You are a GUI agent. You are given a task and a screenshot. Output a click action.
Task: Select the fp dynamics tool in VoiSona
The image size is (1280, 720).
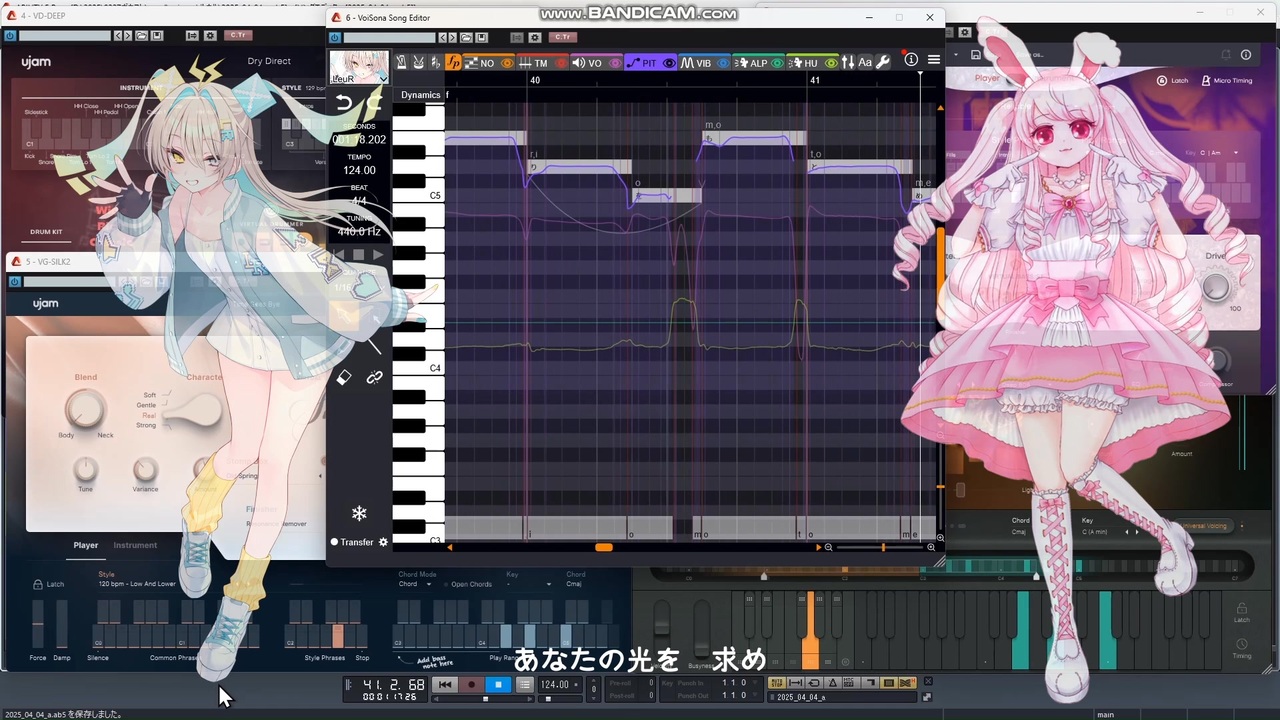[x=453, y=63]
